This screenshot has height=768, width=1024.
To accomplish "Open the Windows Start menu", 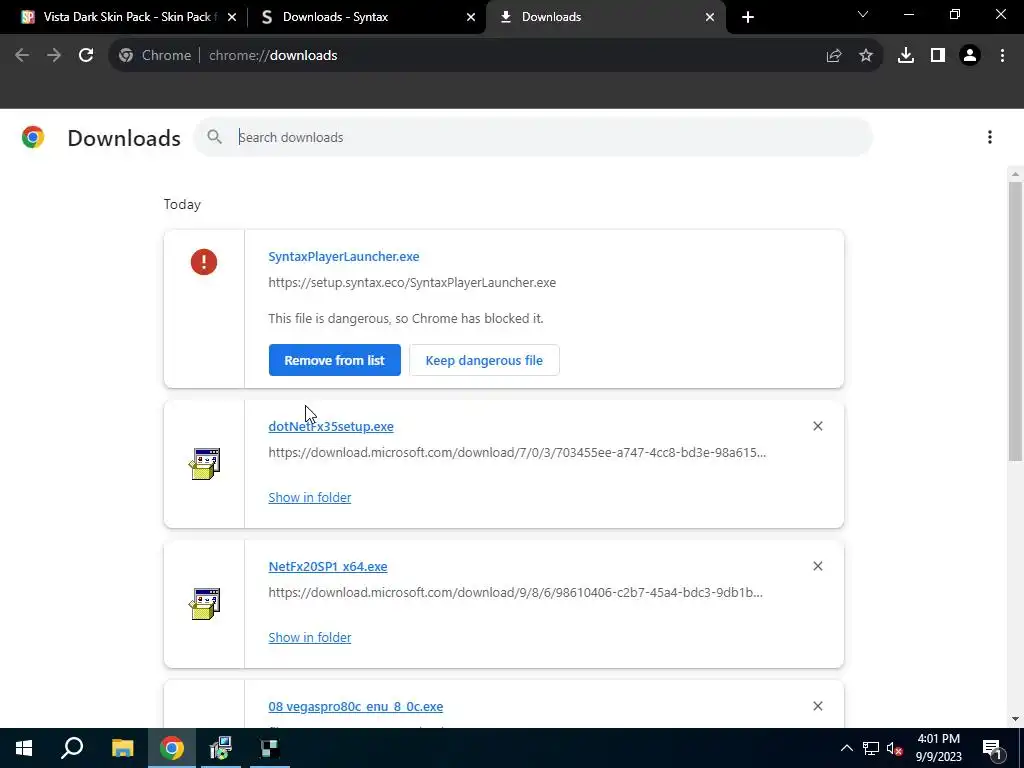I will pyautogui.click(x=24, y=748).
